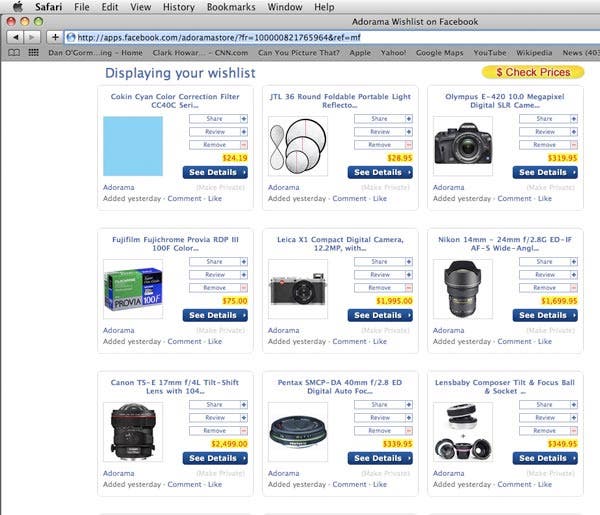Open the Yahoo! bookmark

tap(393, 53)
